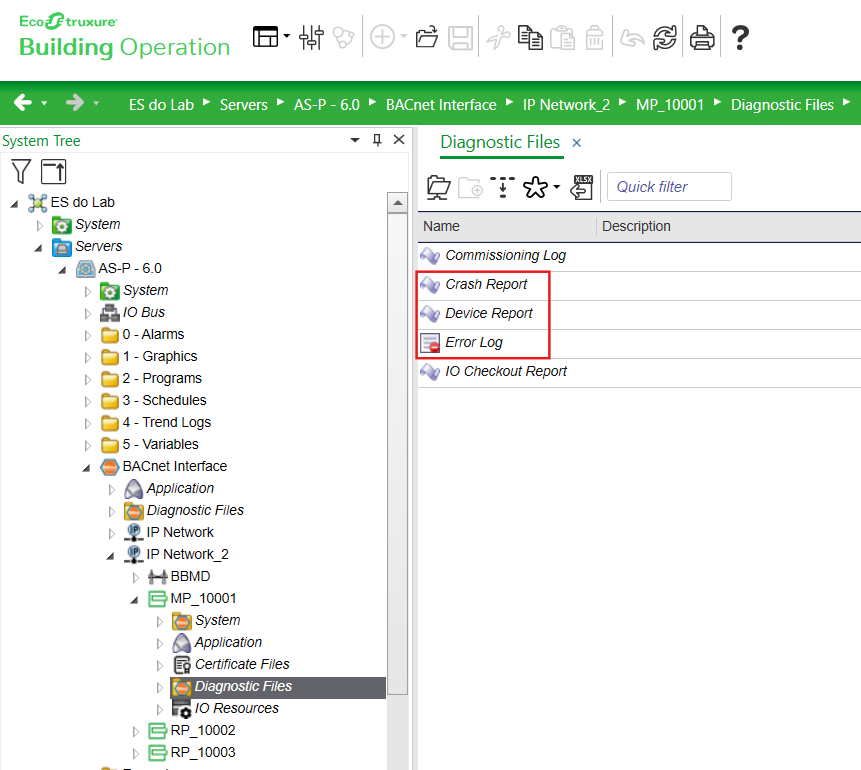Click the open-in-workstation folder icon in list toolbar

(439, 187)
